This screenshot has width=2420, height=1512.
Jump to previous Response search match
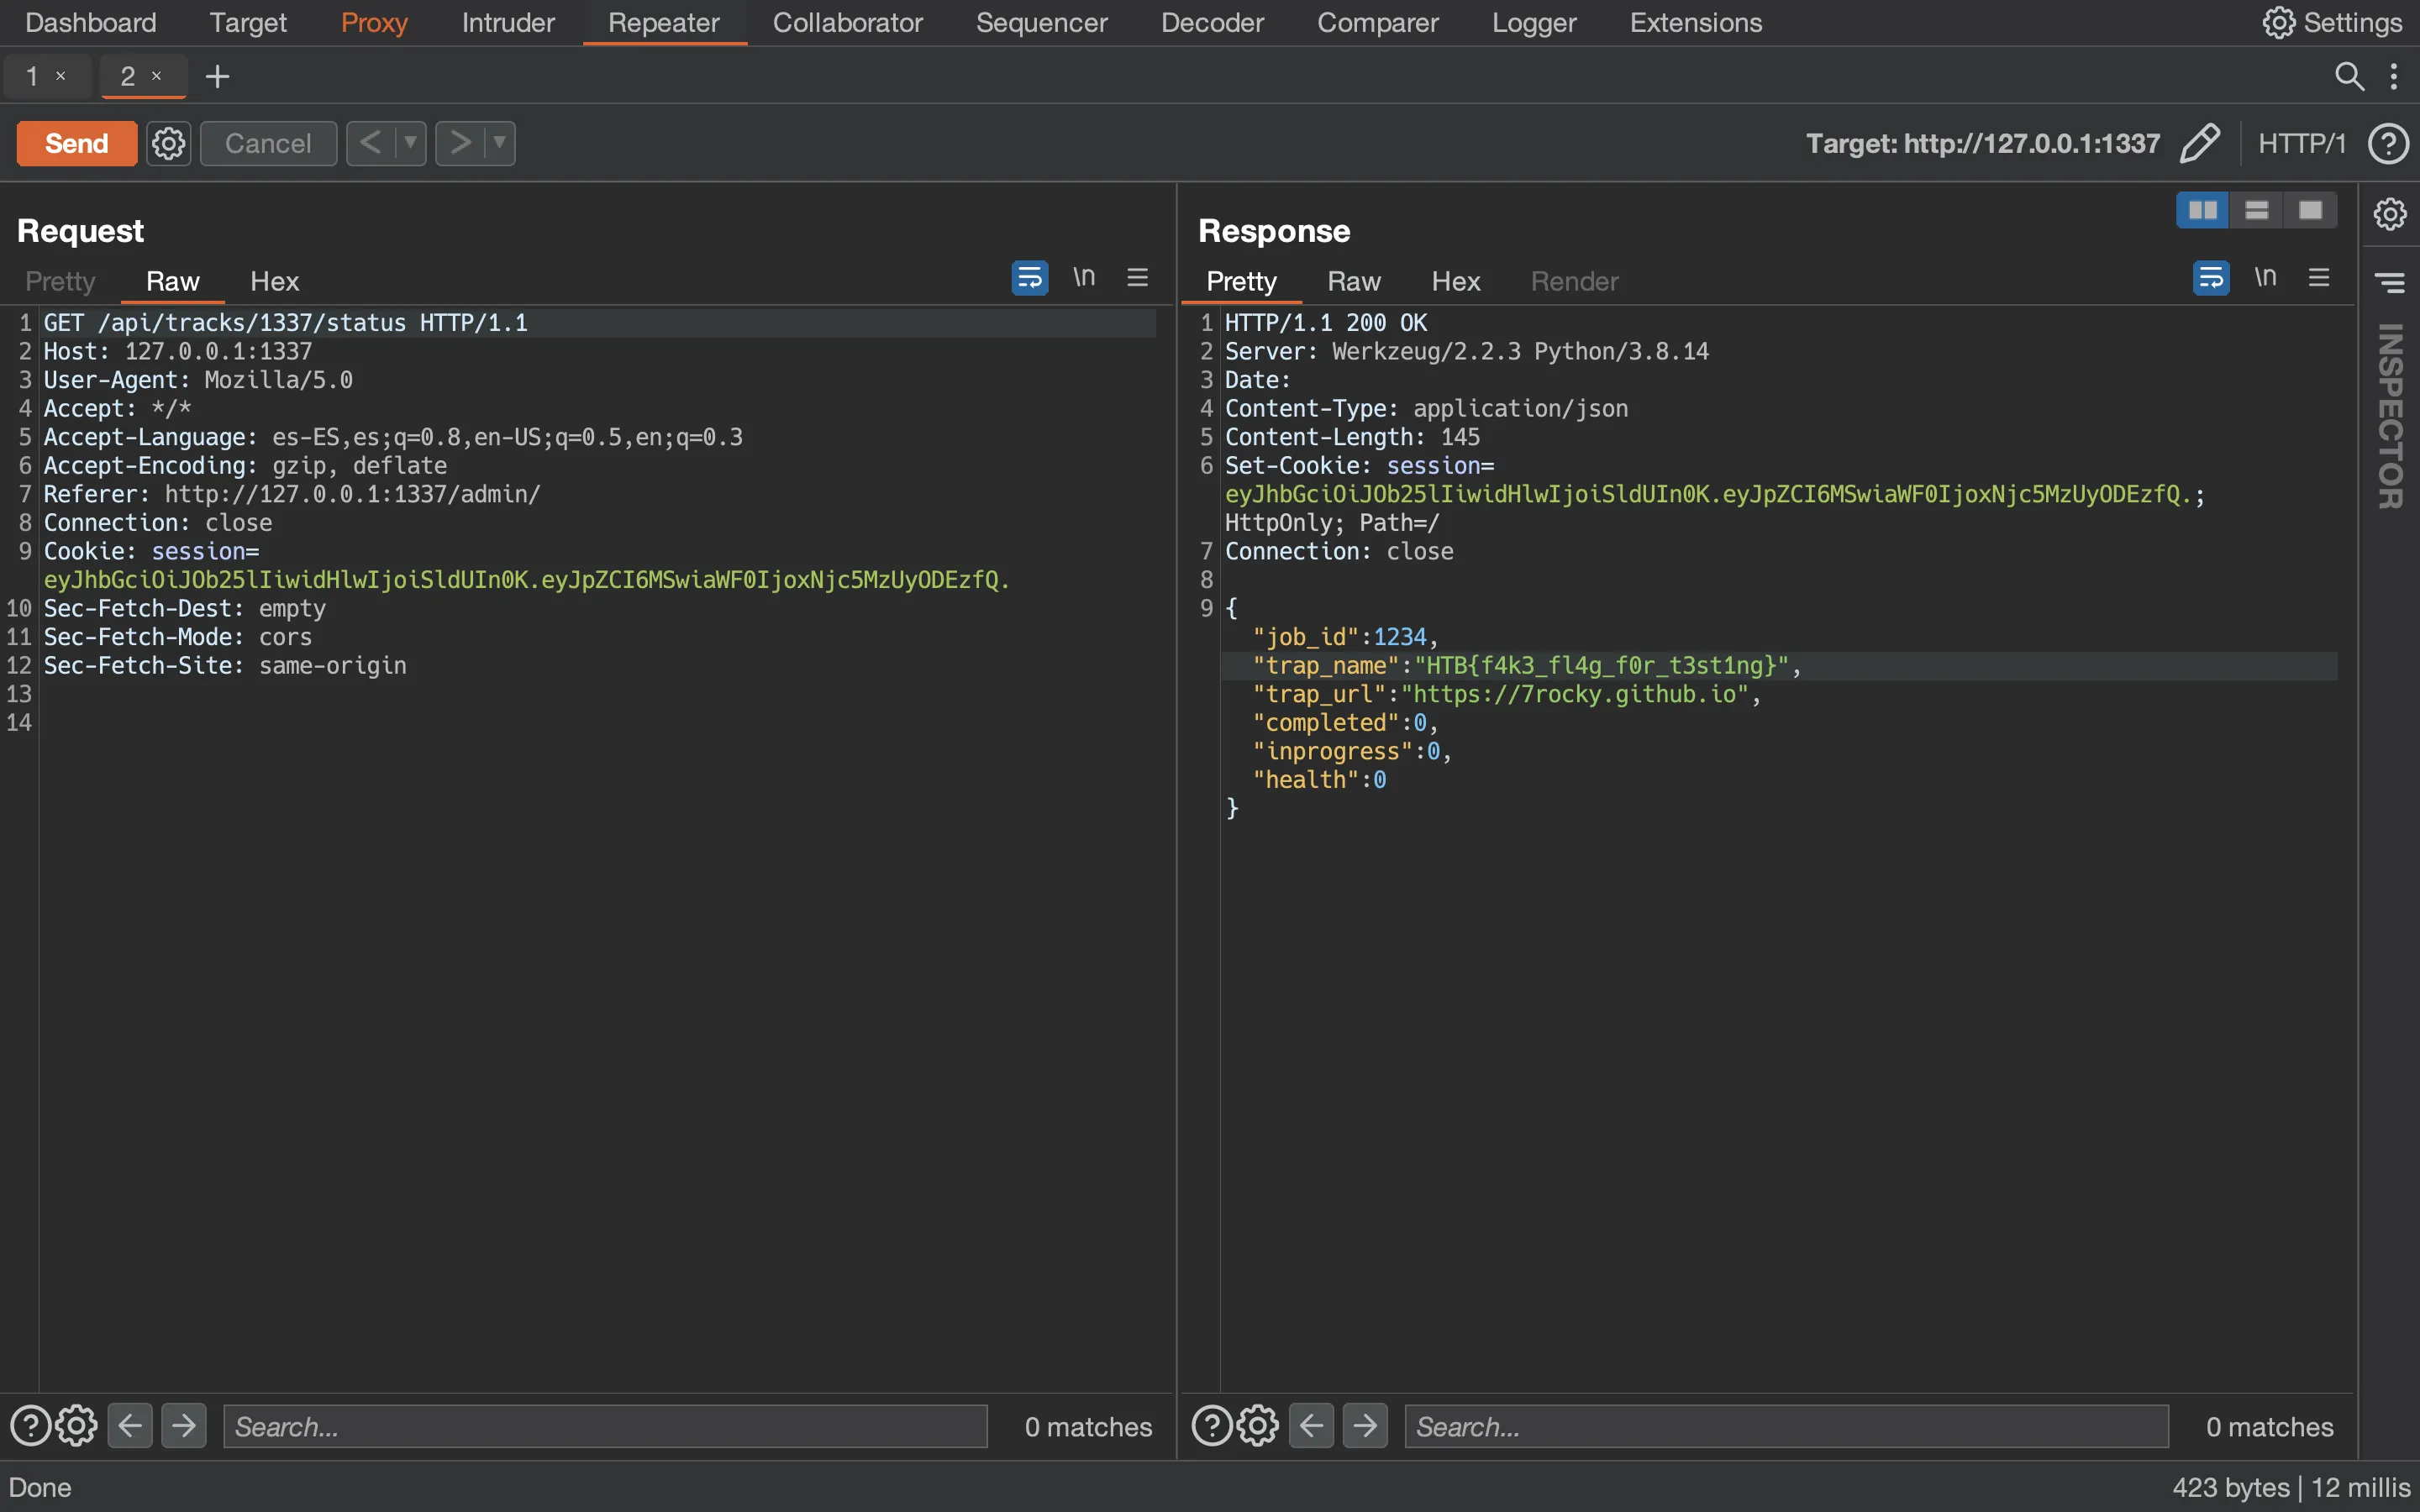pyautogui.click(x=1312, y=1426)
